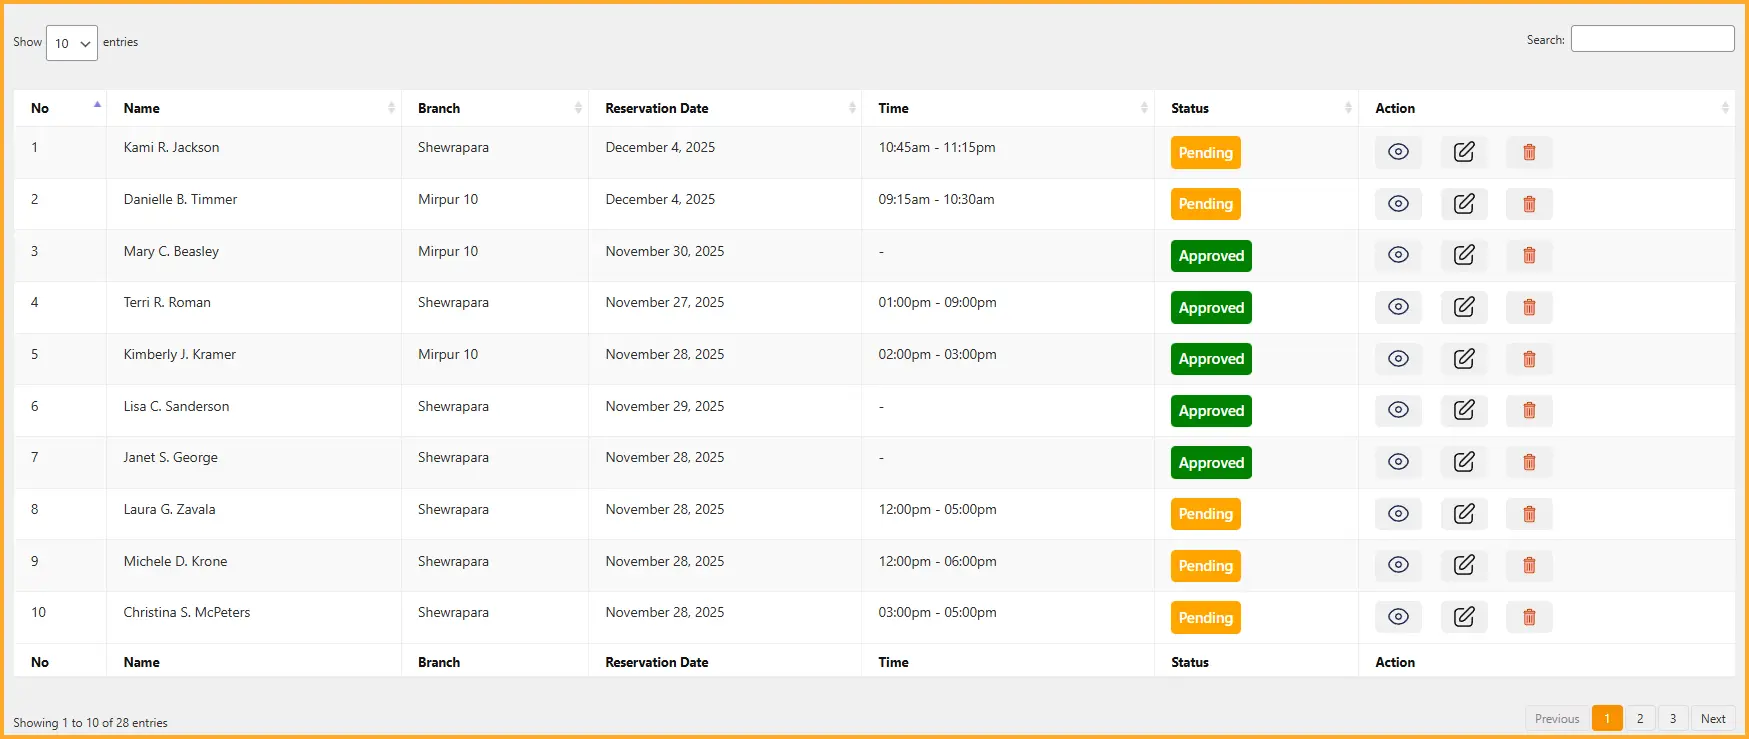
Task: Go to page 2 of results
Action: coord(1640,718)
